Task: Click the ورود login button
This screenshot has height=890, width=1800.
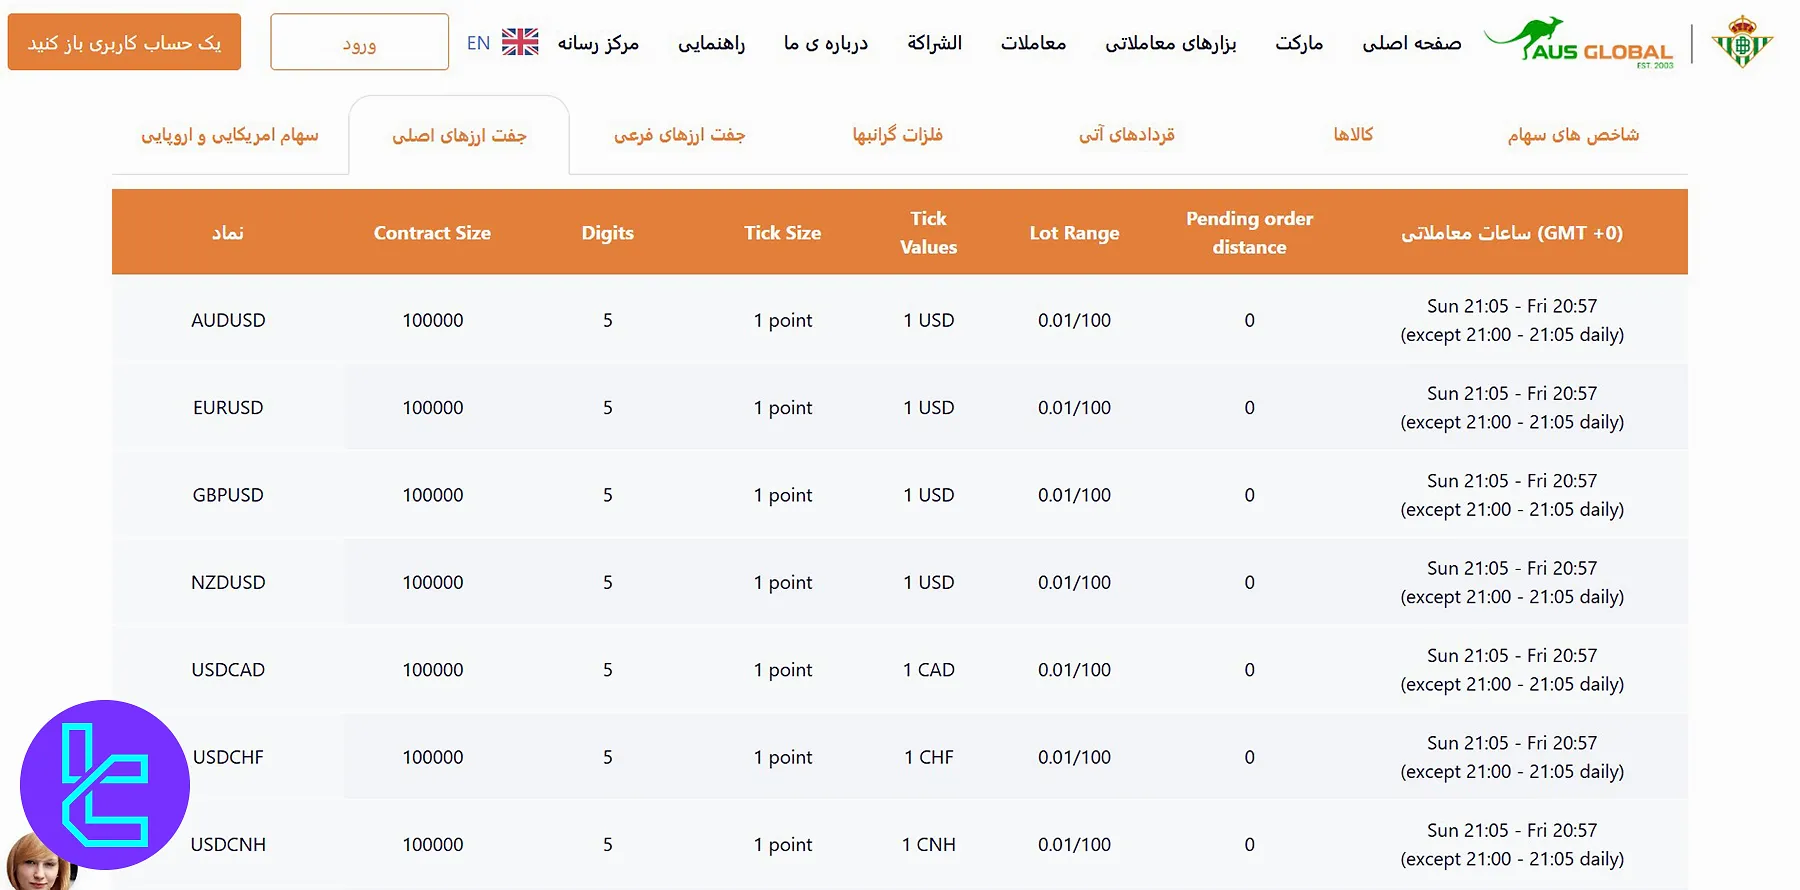Action: [x=359, y=42]
